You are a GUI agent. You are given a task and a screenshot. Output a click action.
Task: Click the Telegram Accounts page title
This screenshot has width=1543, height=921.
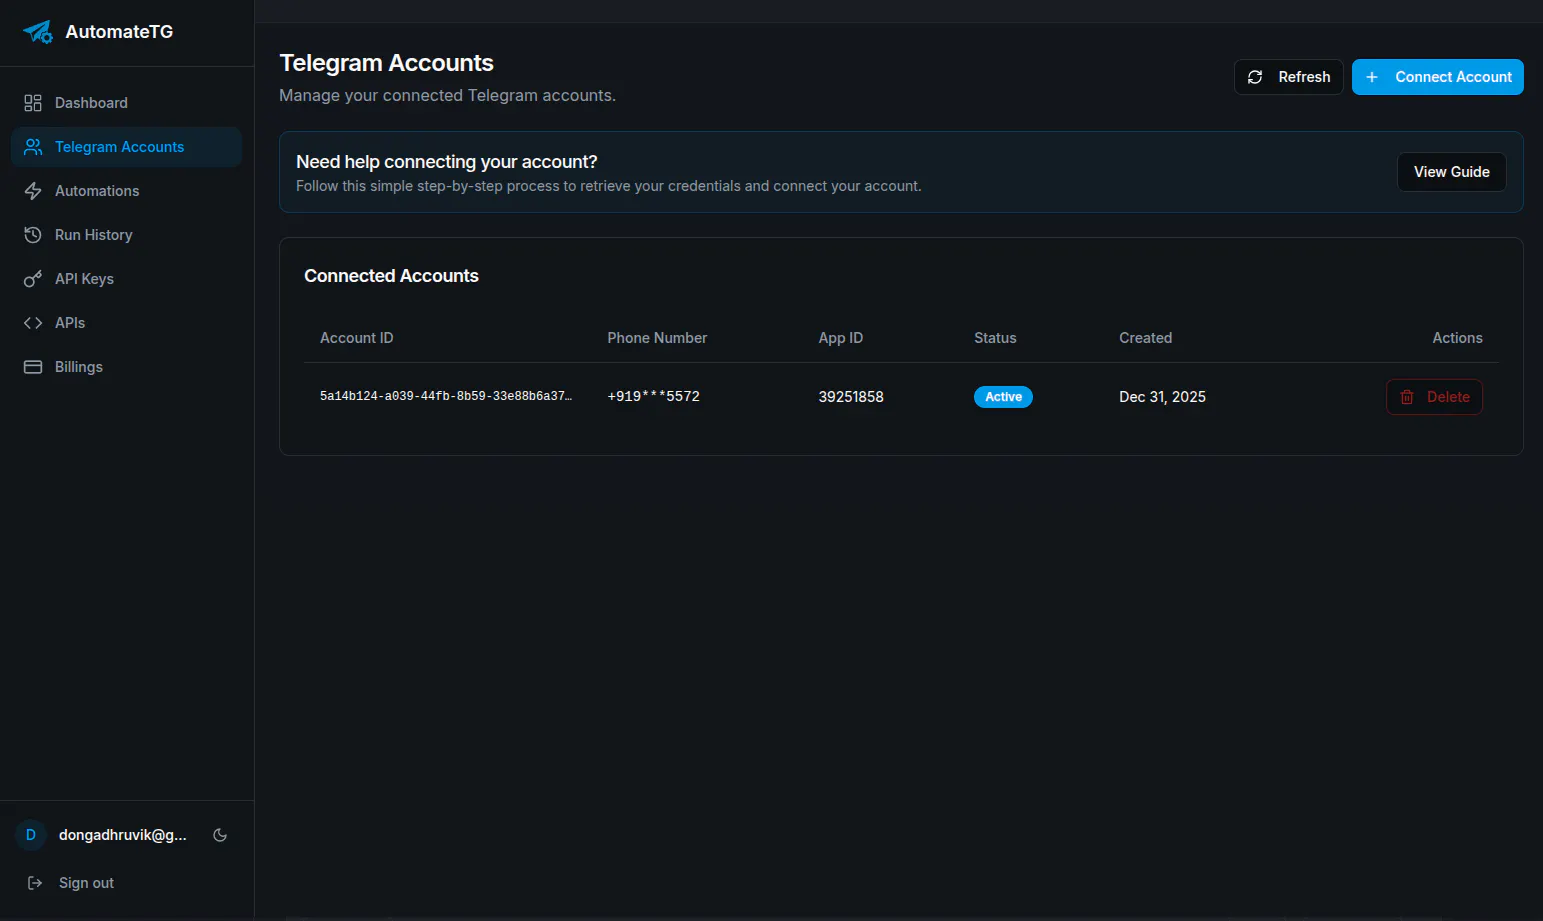click(386, 63)
